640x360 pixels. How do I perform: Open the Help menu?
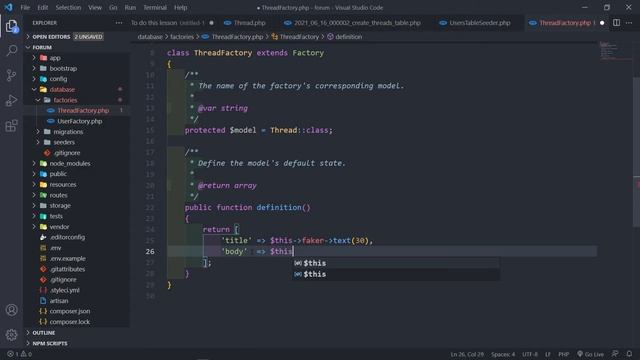(x=180, y=7)
